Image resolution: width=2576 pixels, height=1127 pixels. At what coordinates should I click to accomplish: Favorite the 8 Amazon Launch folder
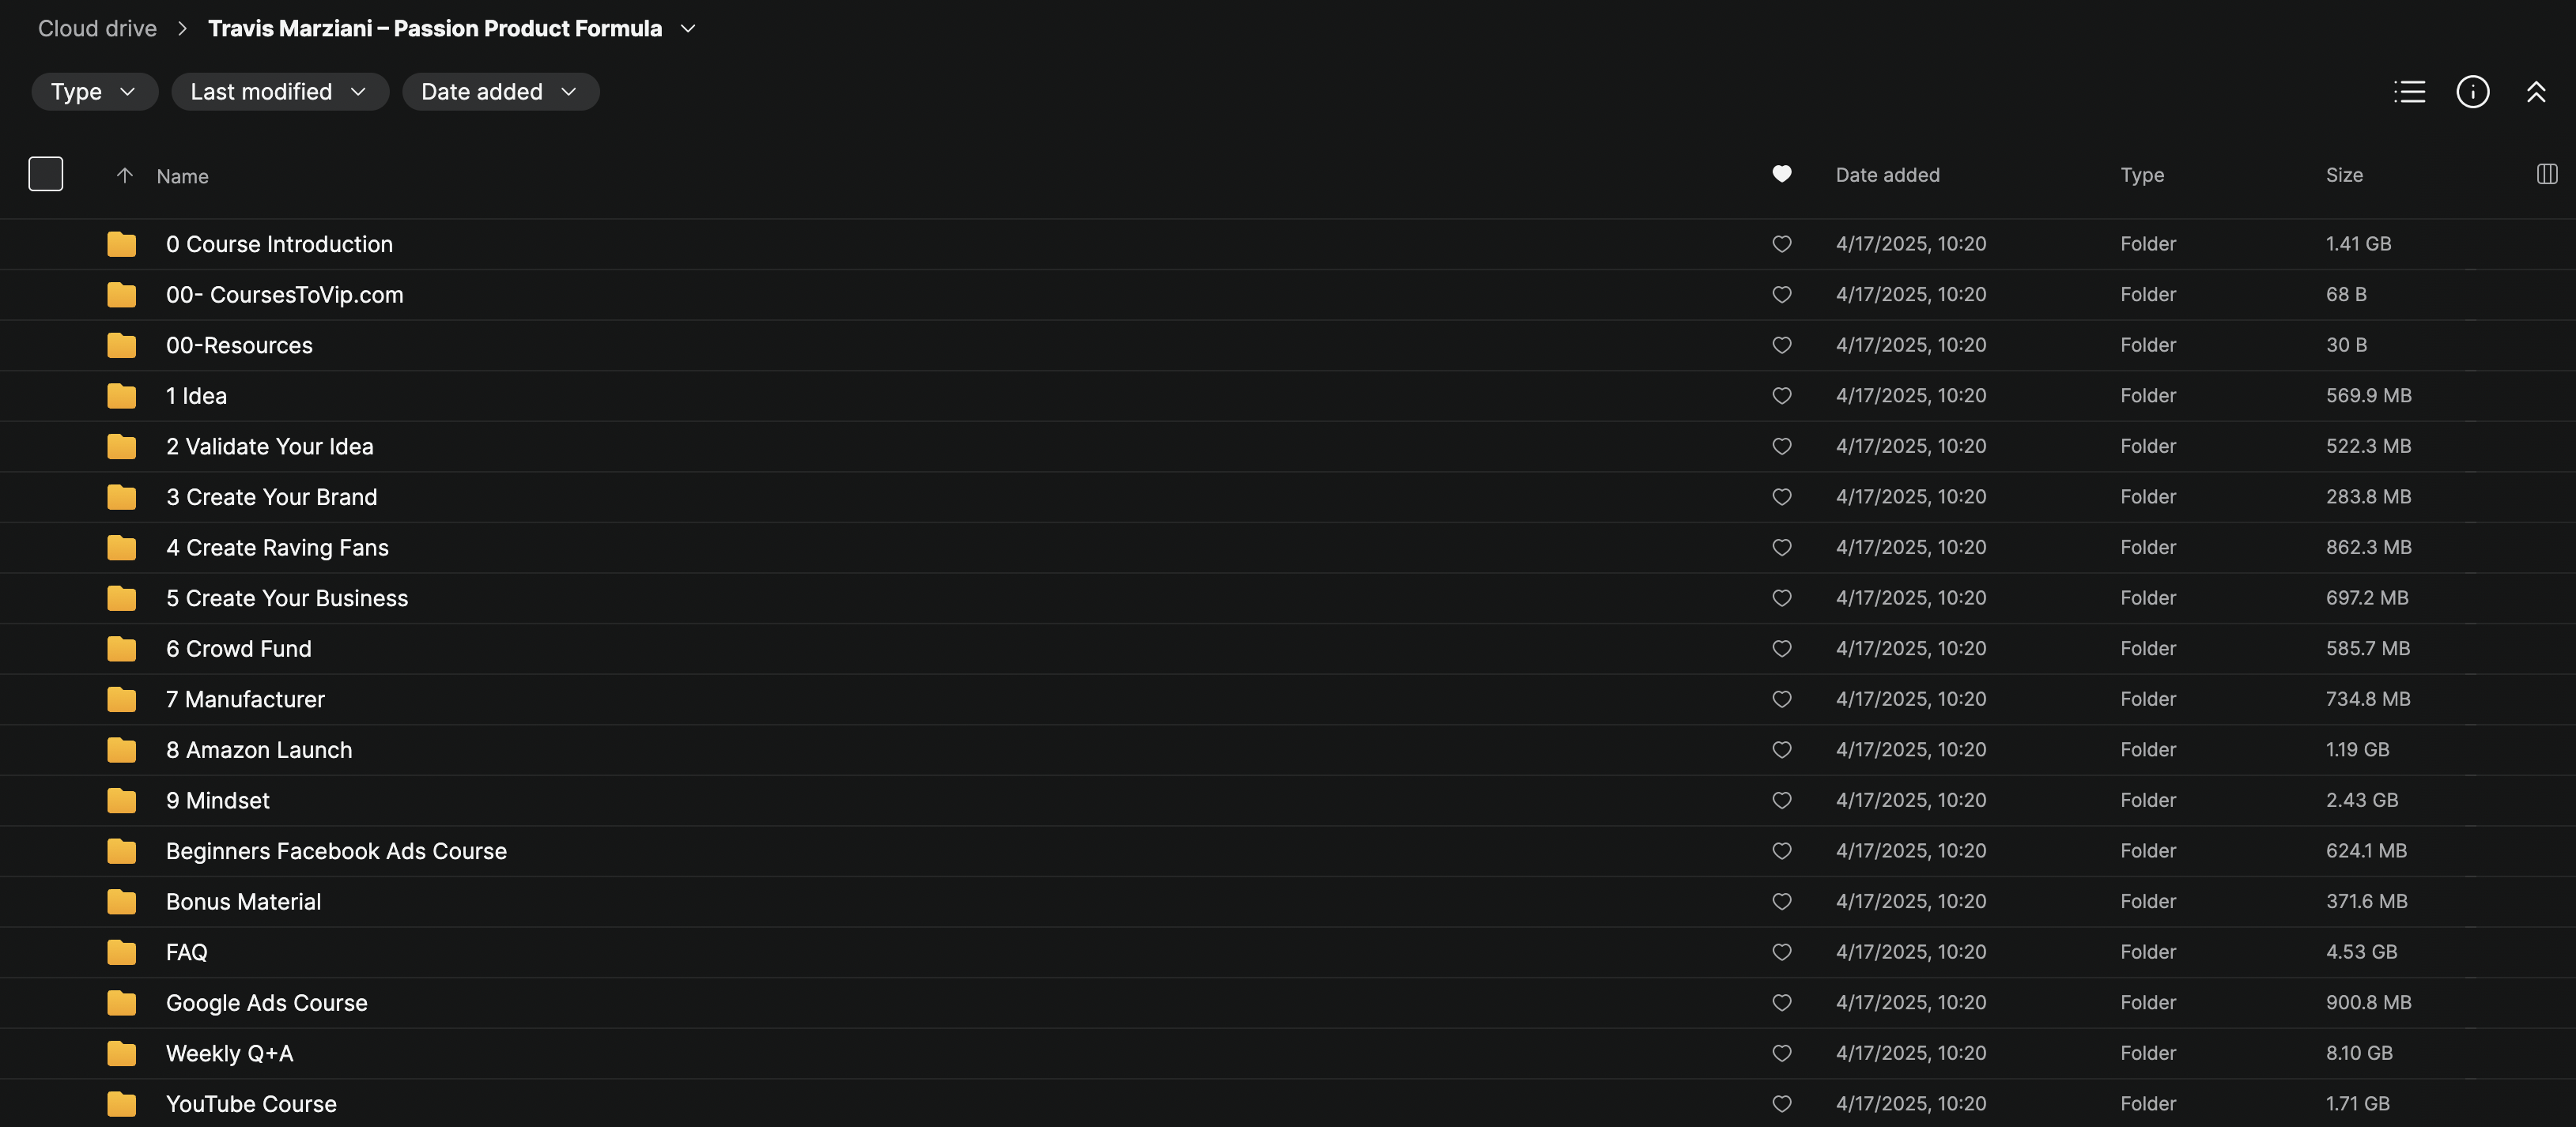point(1781,750)
